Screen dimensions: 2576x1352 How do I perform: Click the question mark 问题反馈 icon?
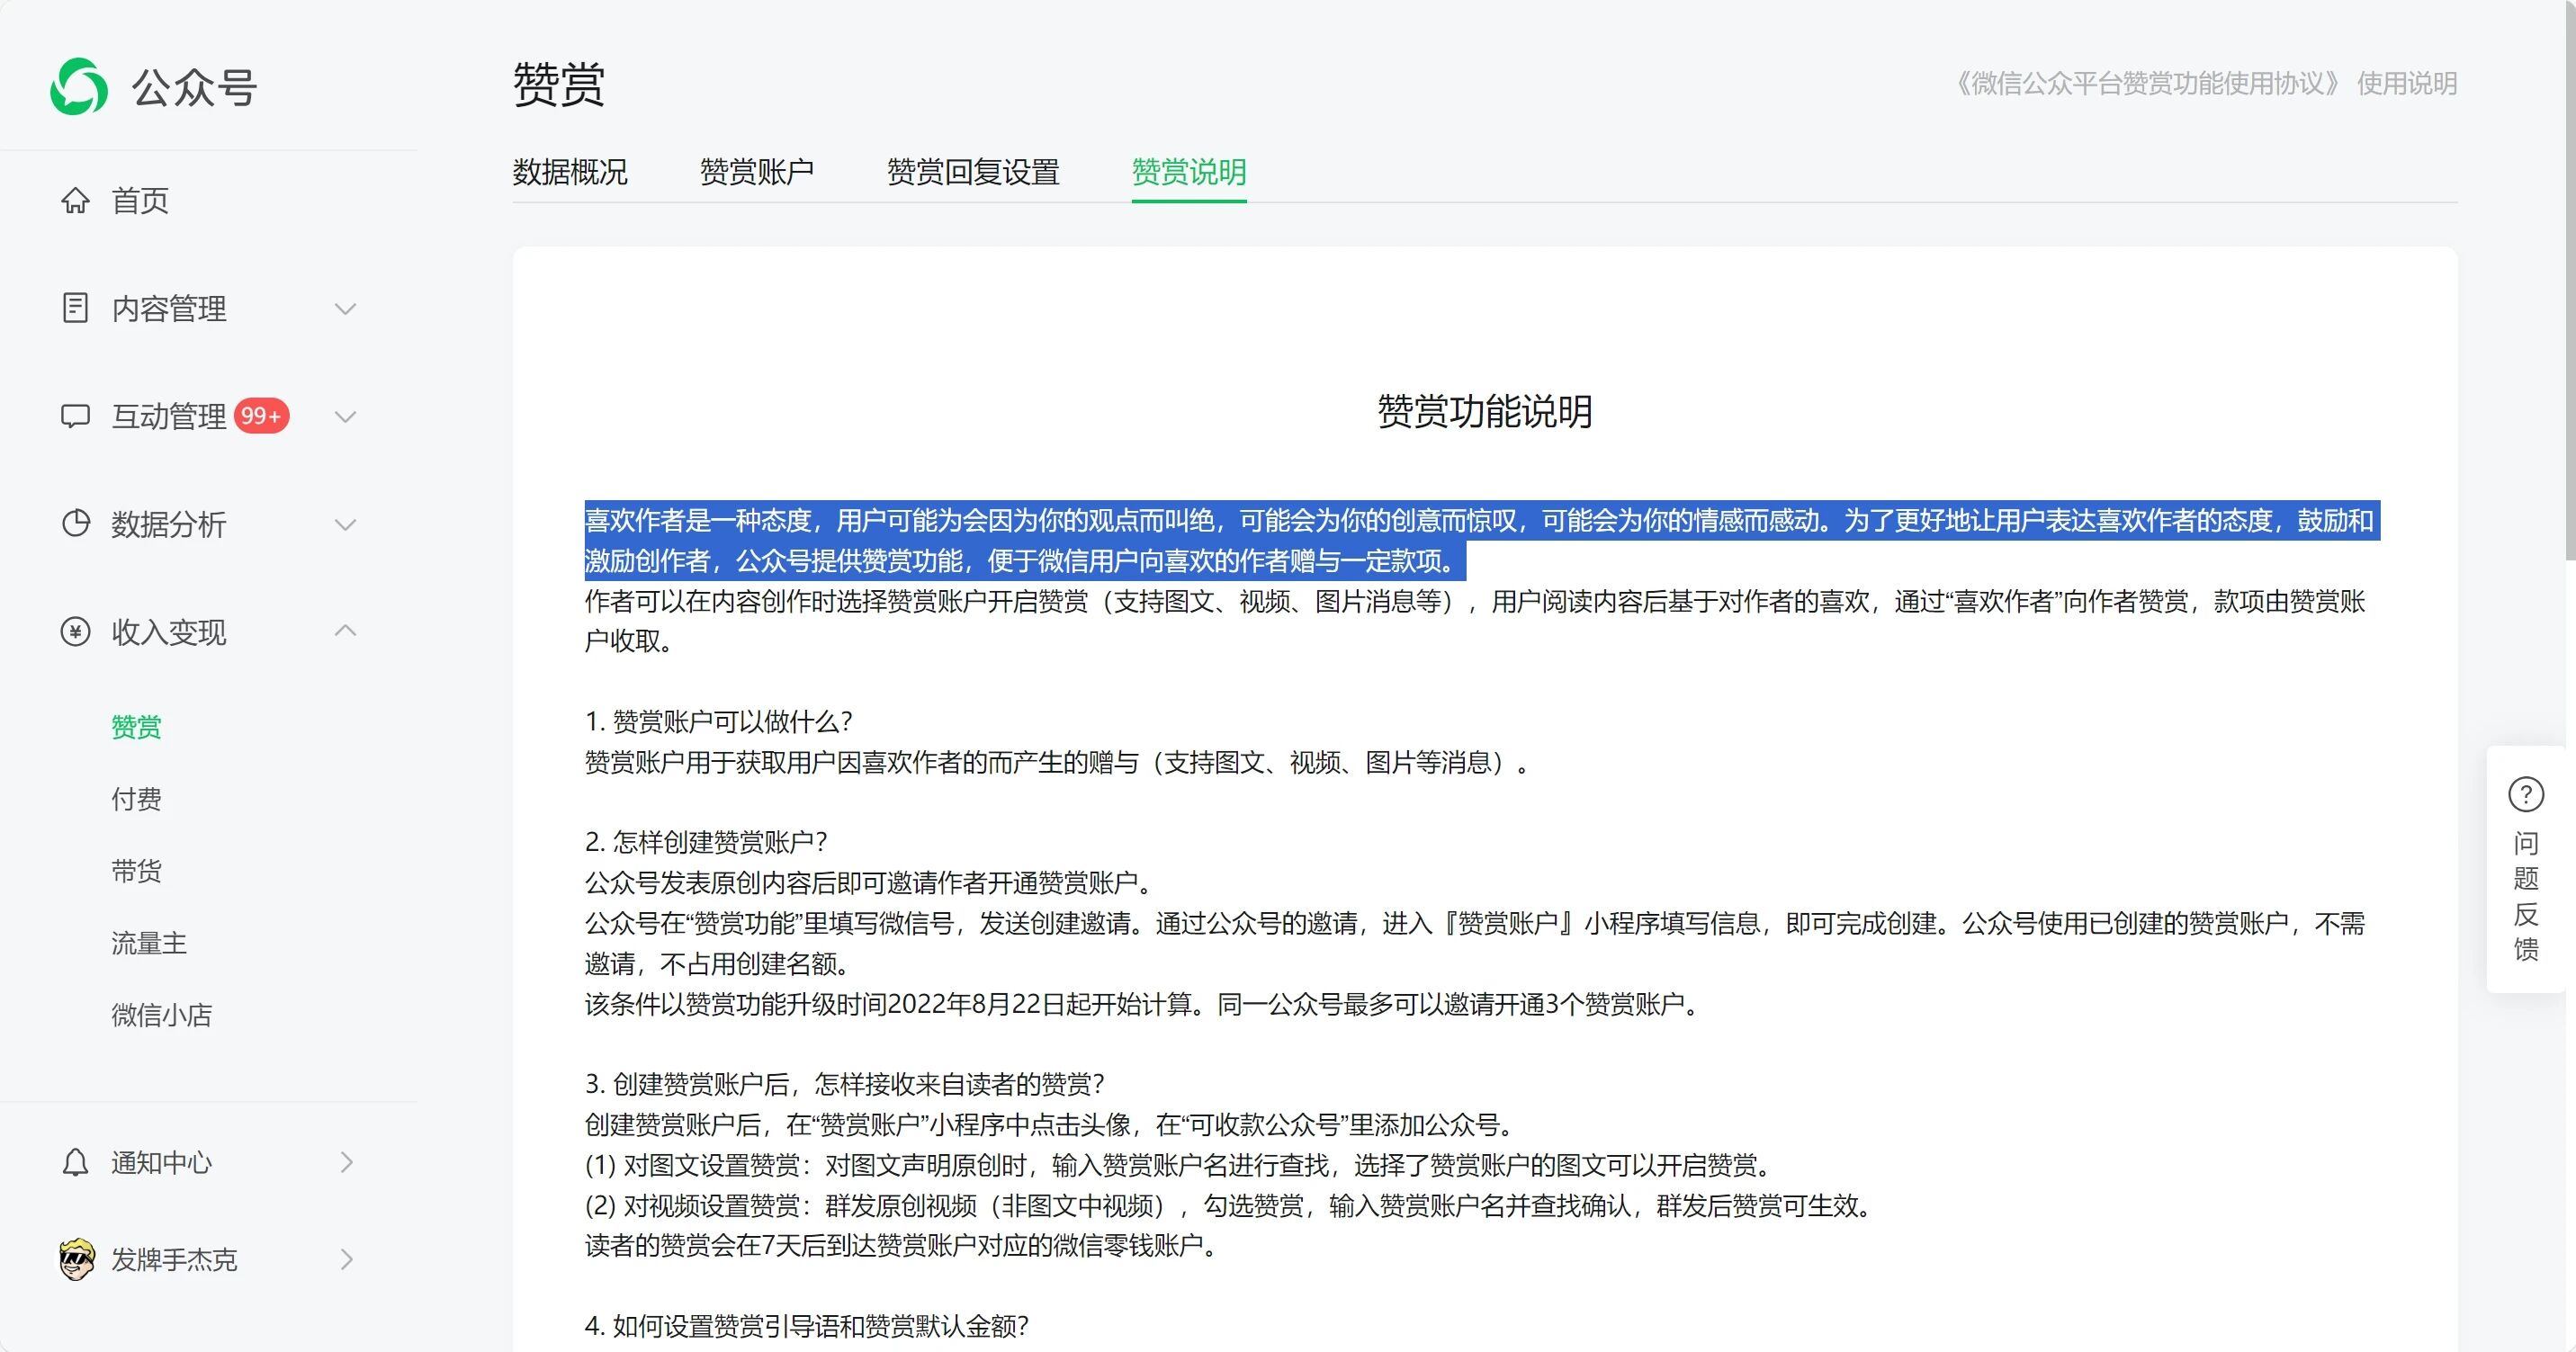tap(2526, 795)
